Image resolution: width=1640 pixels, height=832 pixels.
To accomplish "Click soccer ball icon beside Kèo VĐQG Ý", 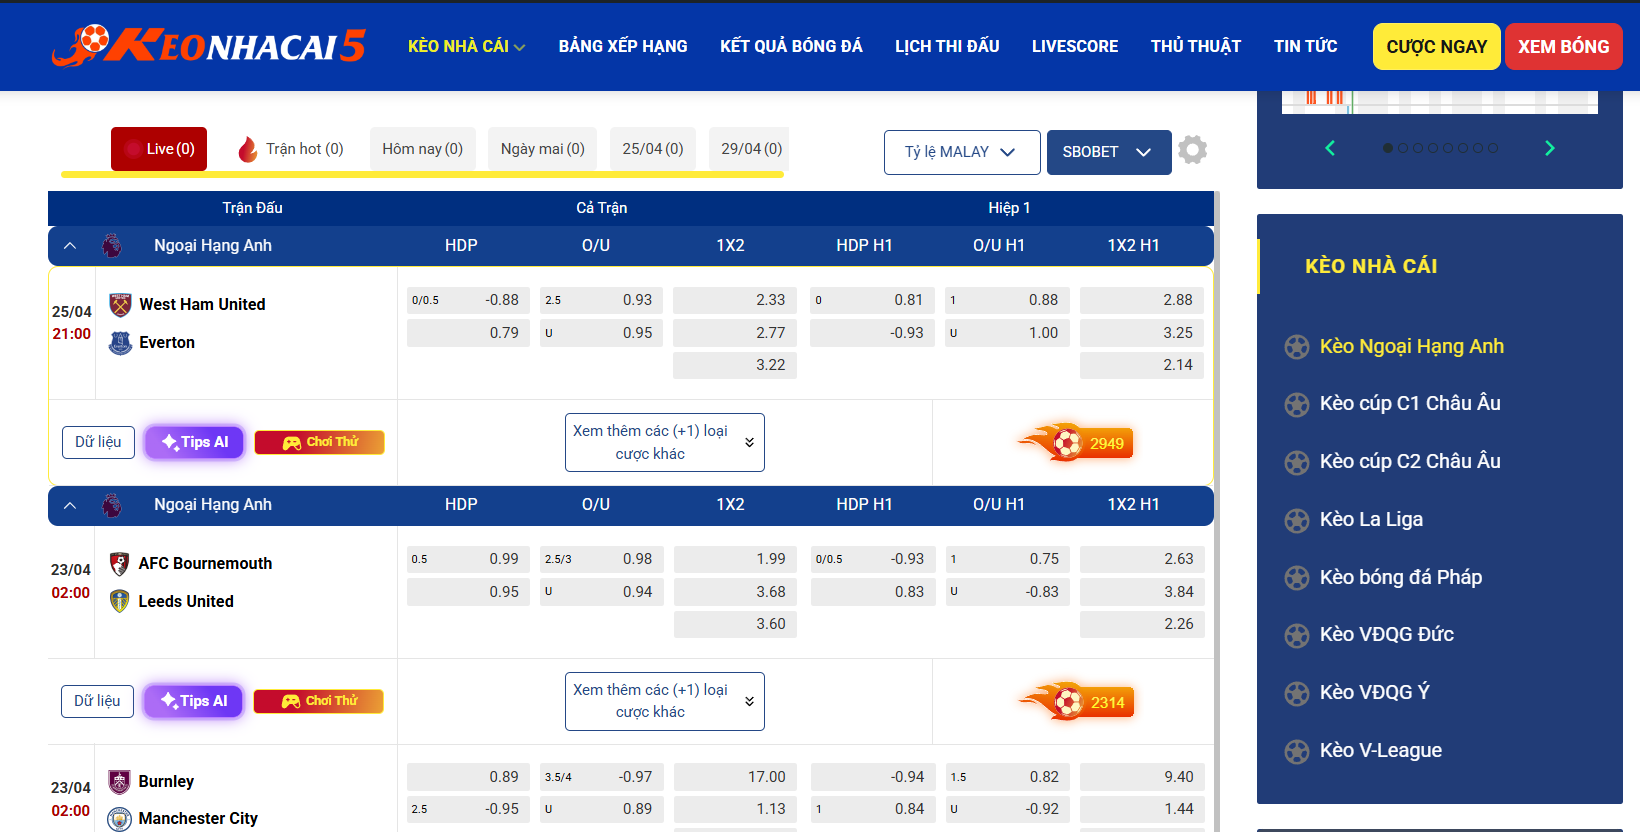I will [1297, 693].
